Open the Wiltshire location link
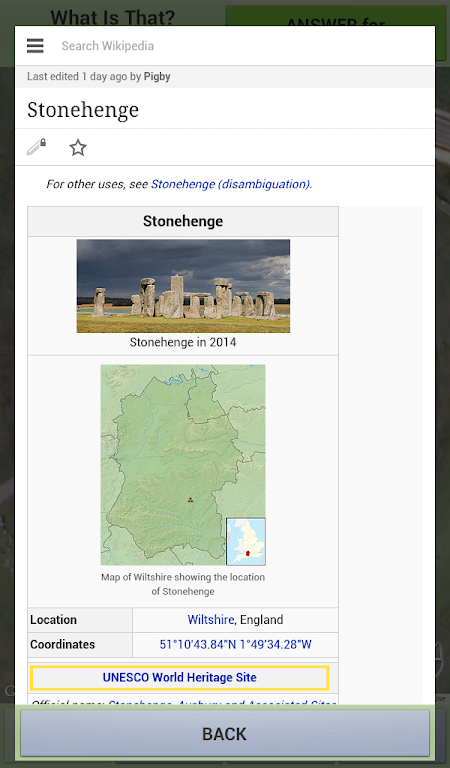This screenshot has width=450, height=768. 211,620
